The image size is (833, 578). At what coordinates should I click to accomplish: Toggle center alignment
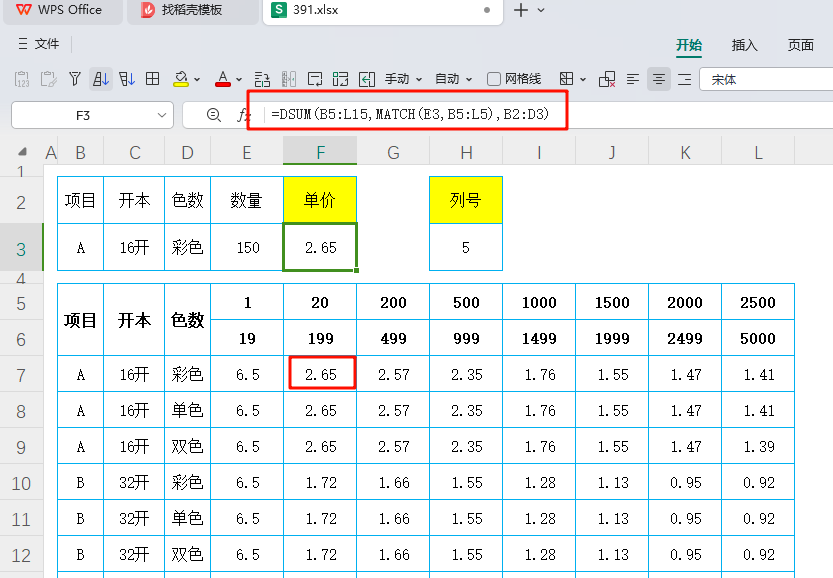(659, 79)
